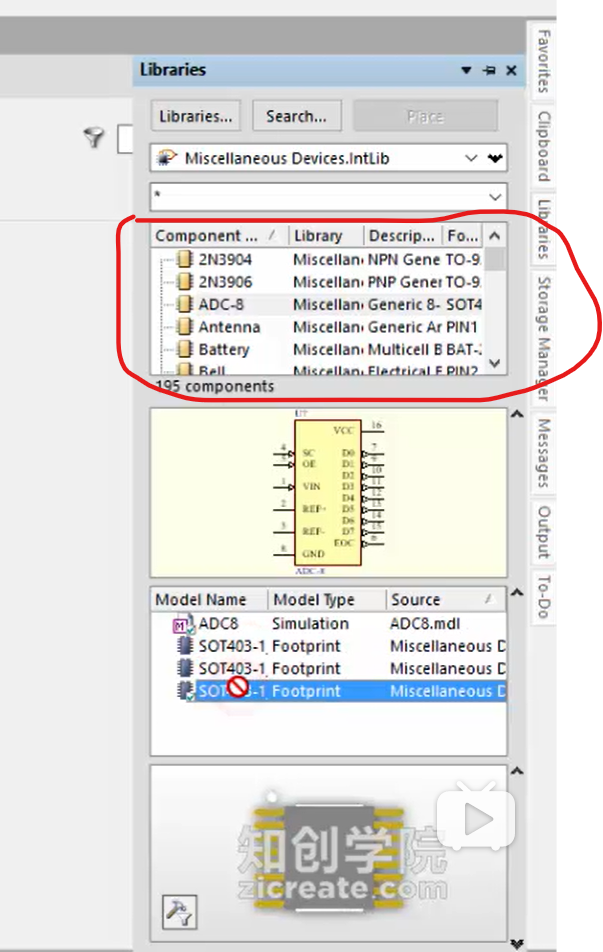603x952 pixels.
Task: Sort by Model Name column header
Action: point(209,600)
